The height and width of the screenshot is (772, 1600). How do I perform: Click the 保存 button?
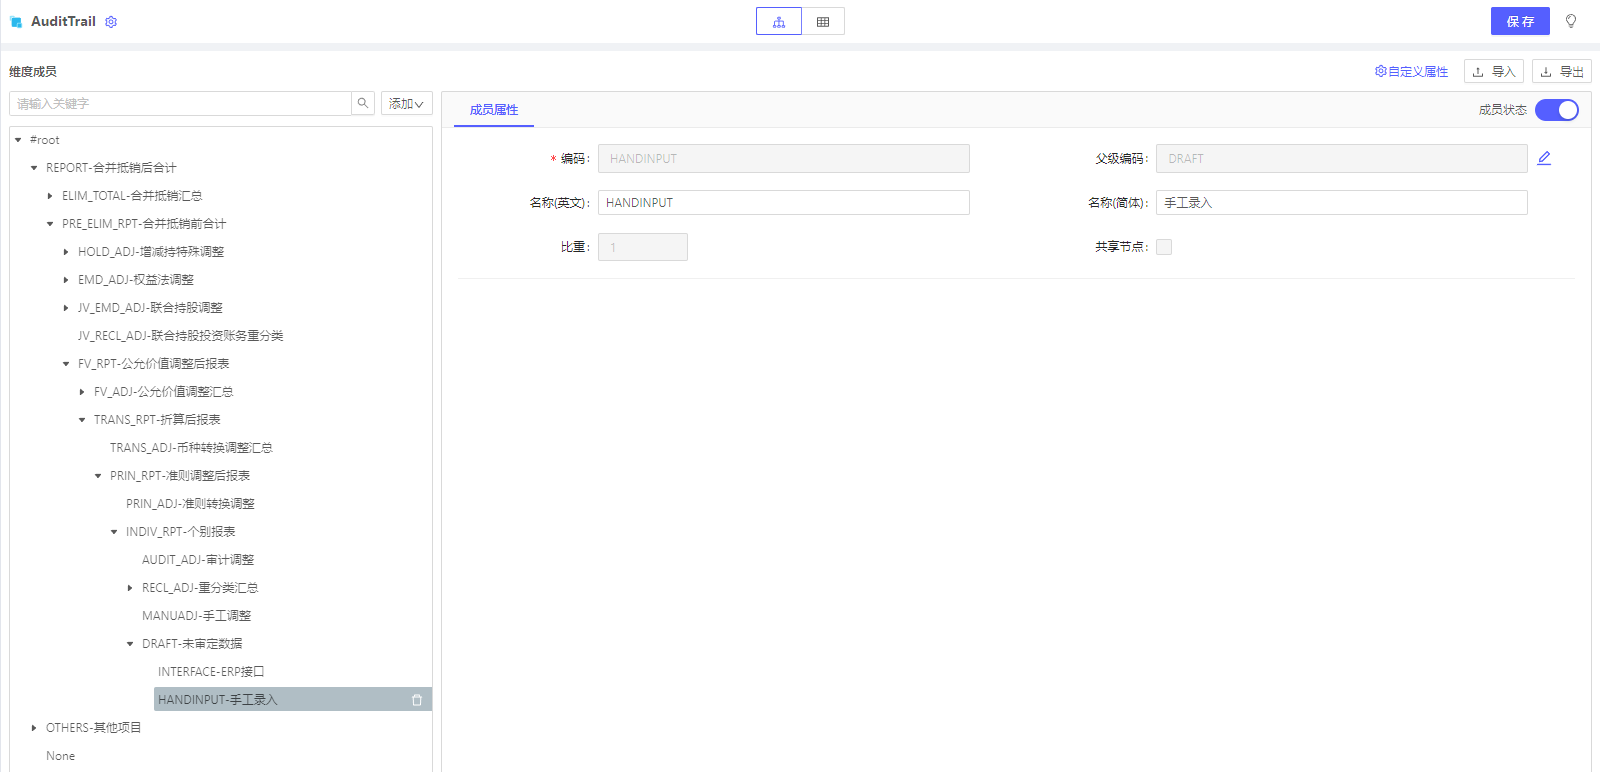point(1519,21)
